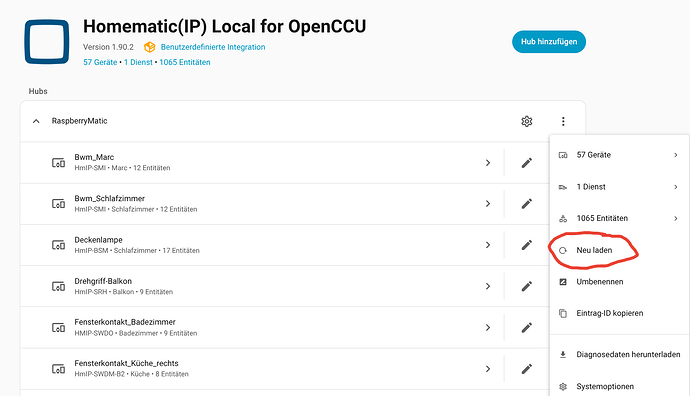Viewport: 690px width, 396px height.
Task: Open Benutzerdefinierte Integration link
Action: (213, 47)
